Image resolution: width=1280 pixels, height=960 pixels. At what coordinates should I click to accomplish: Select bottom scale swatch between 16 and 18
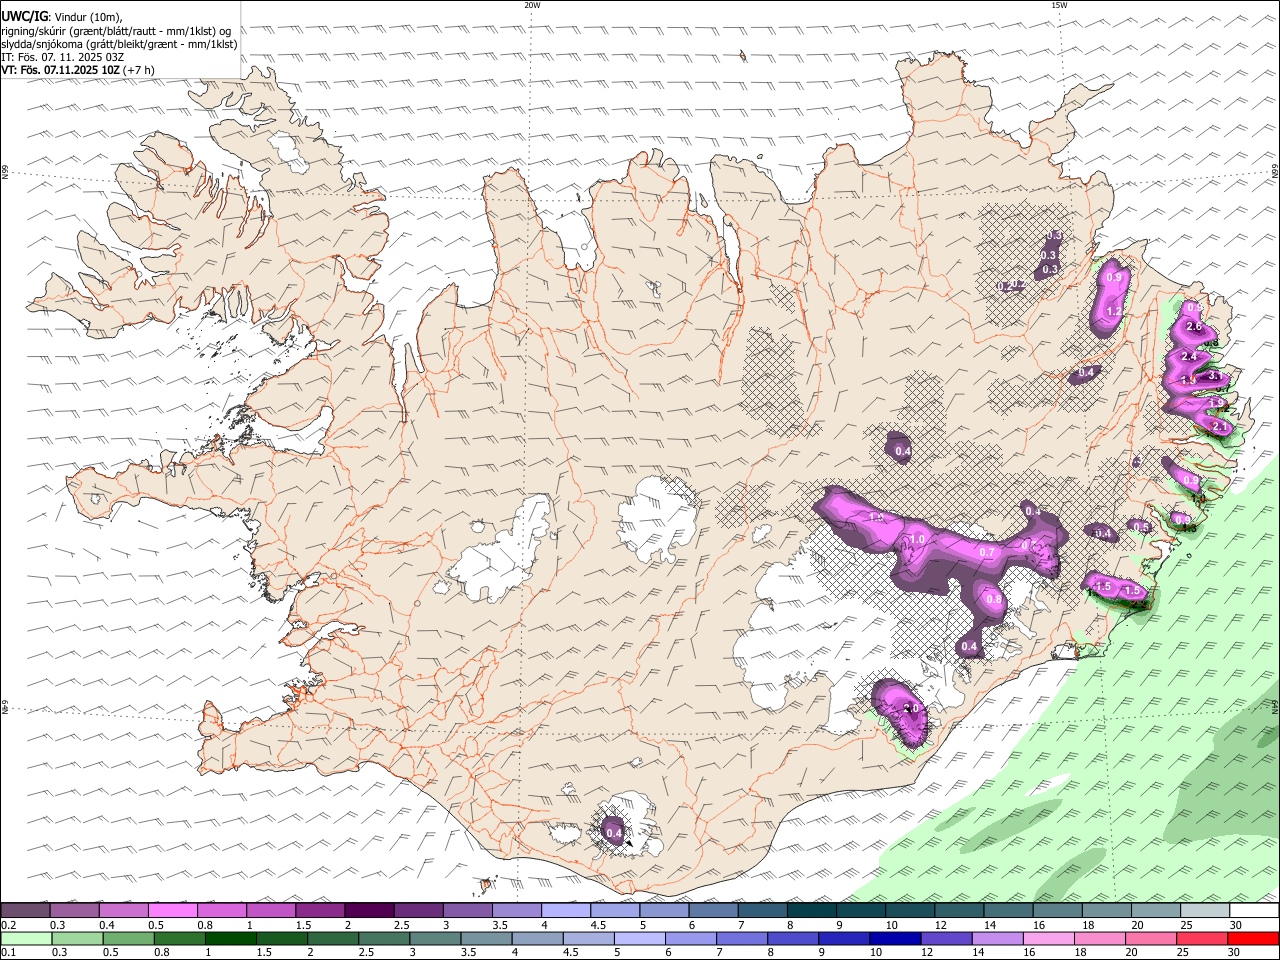(1050, 938)
